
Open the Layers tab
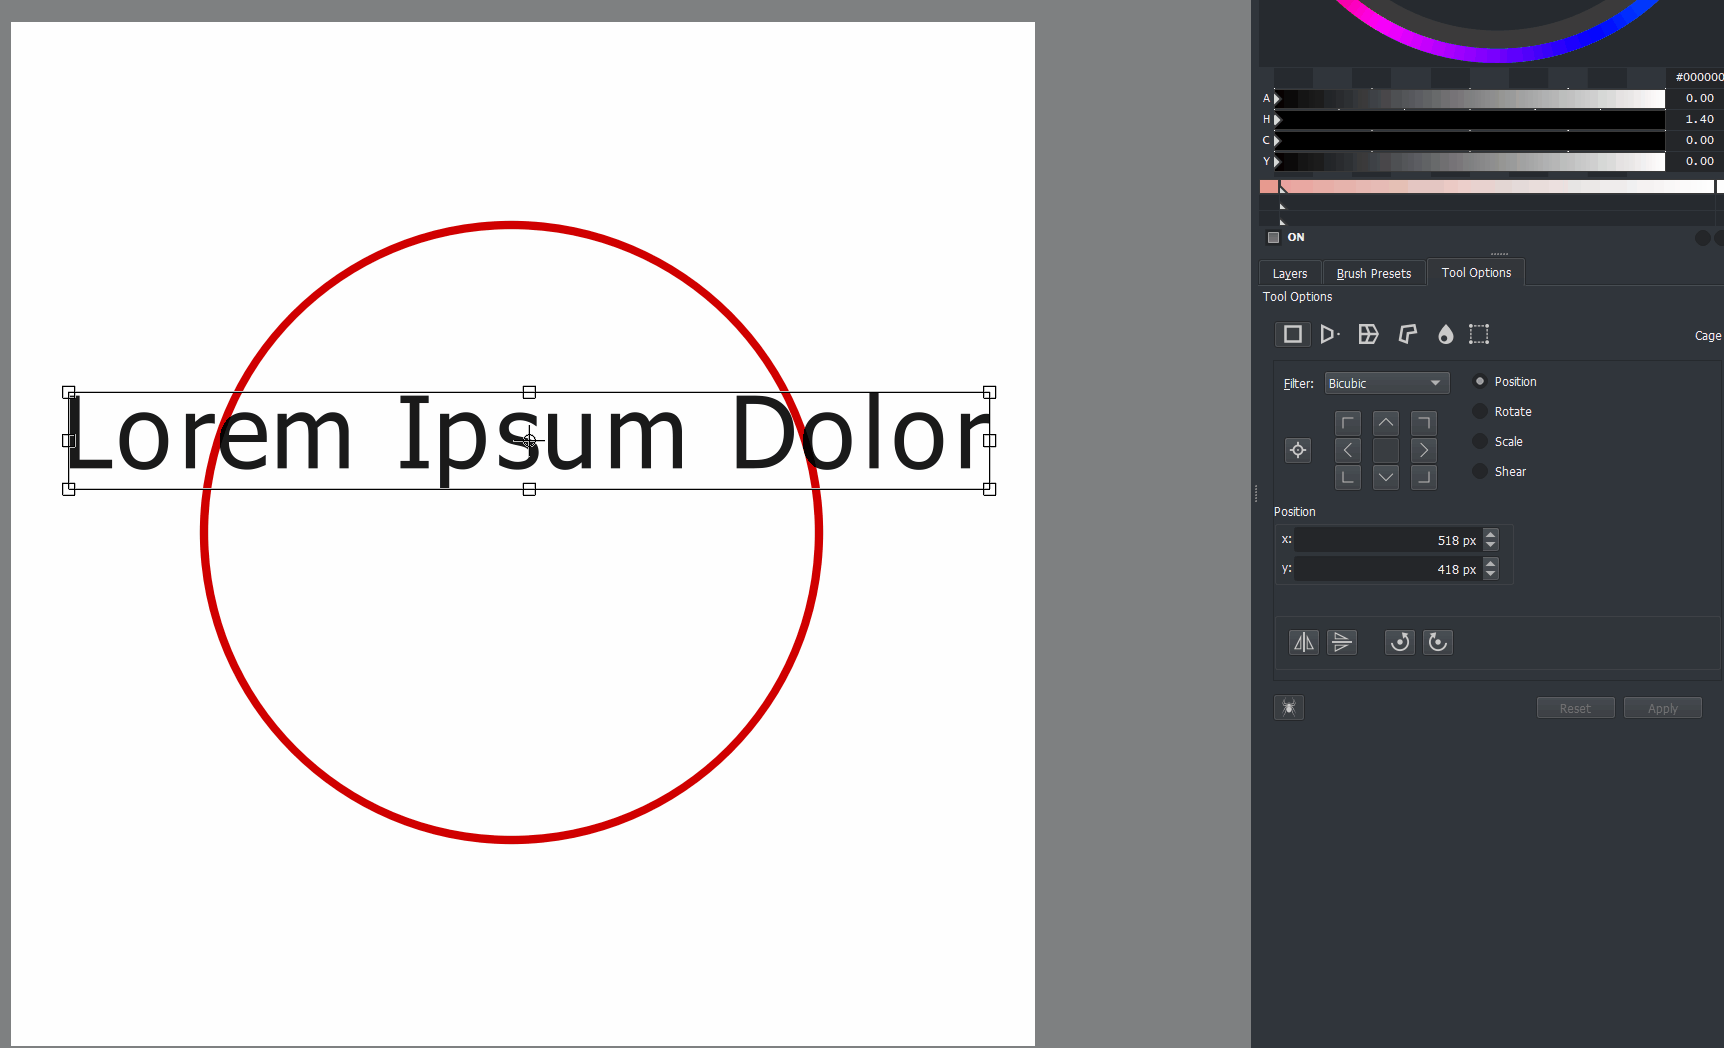click(x=1289, y=272)
